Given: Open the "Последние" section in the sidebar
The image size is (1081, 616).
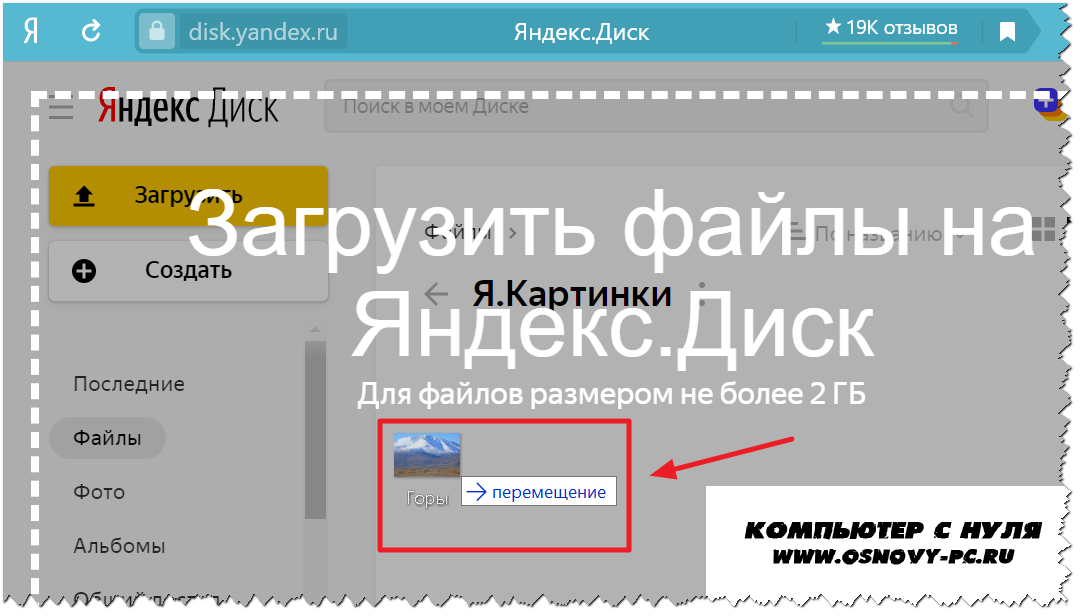Looking at the screenshot, I should point(129,384).
